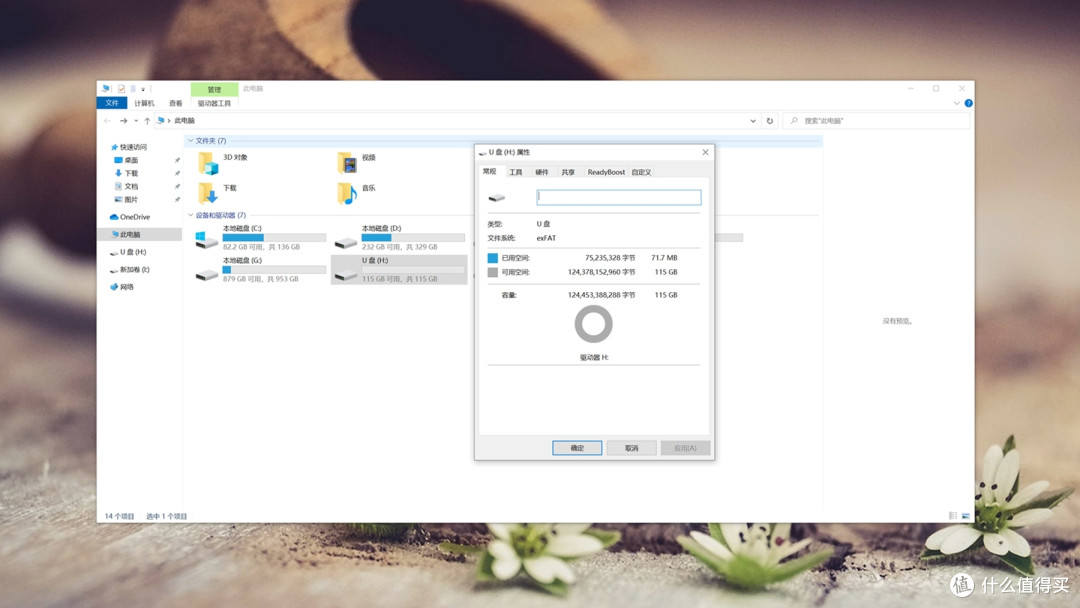The width and height of the screenshot is (1080, 608).
Task: Switch to details view in status bar
Action: [953, 516]
